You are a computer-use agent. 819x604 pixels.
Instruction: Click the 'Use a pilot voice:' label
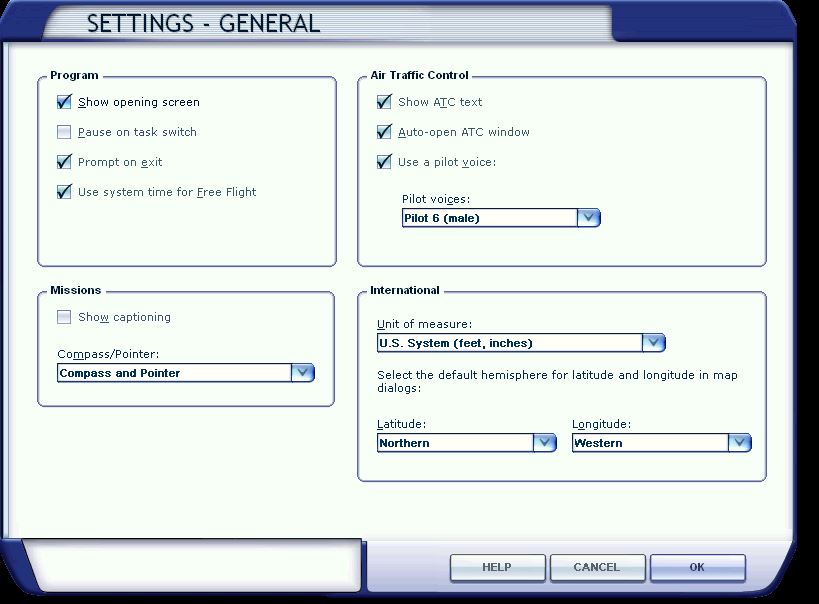[x=447, y=162]
